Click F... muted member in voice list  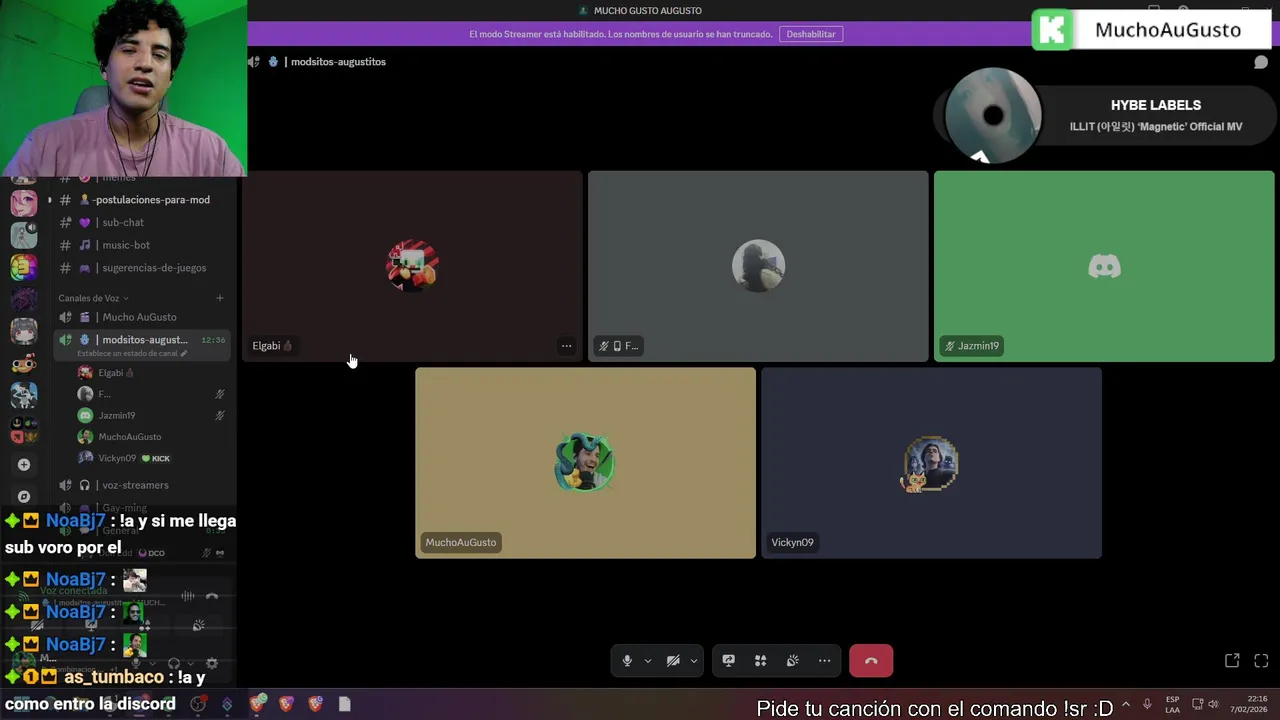(150, 394)
